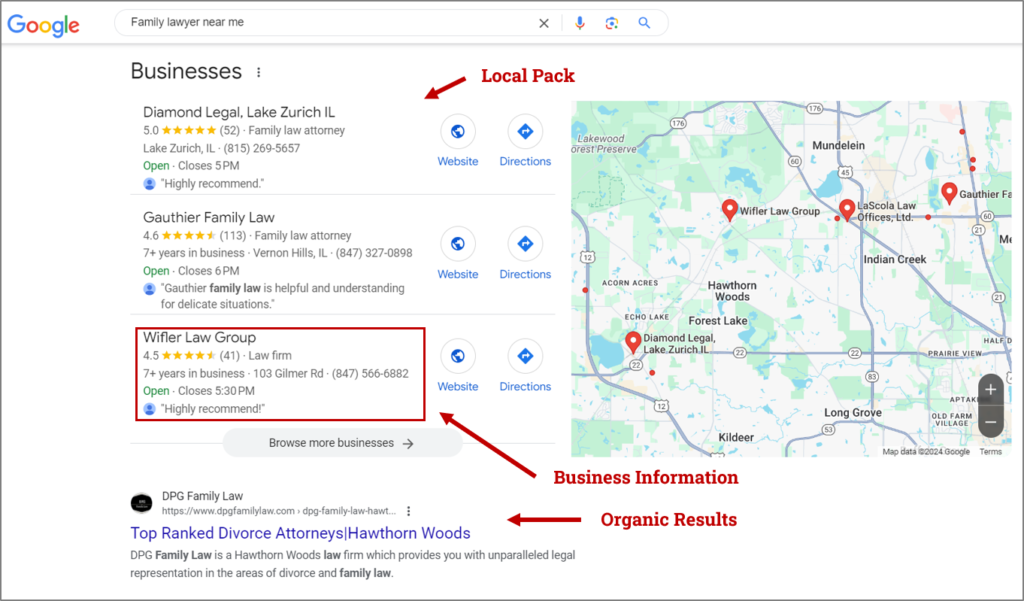The image size is (1024, 601).
Task: Open the Website icon for Wifler Law Group
Action: coord(457,357)
